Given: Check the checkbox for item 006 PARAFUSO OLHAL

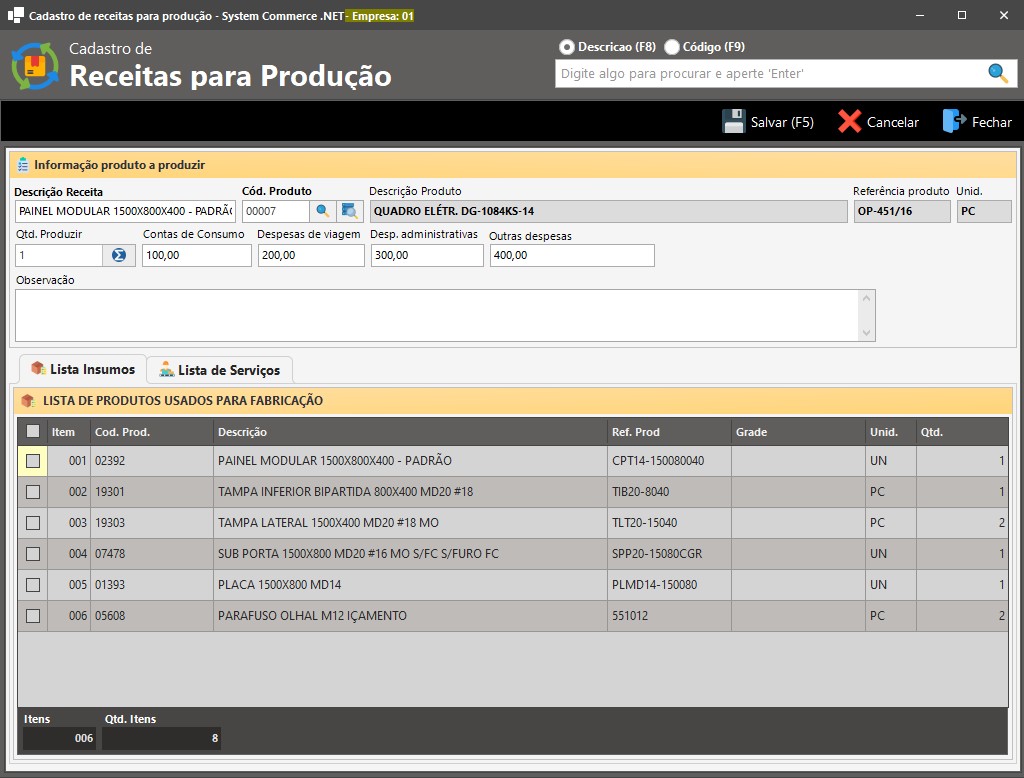Looking at the screenshot, I should coord(32,616).
